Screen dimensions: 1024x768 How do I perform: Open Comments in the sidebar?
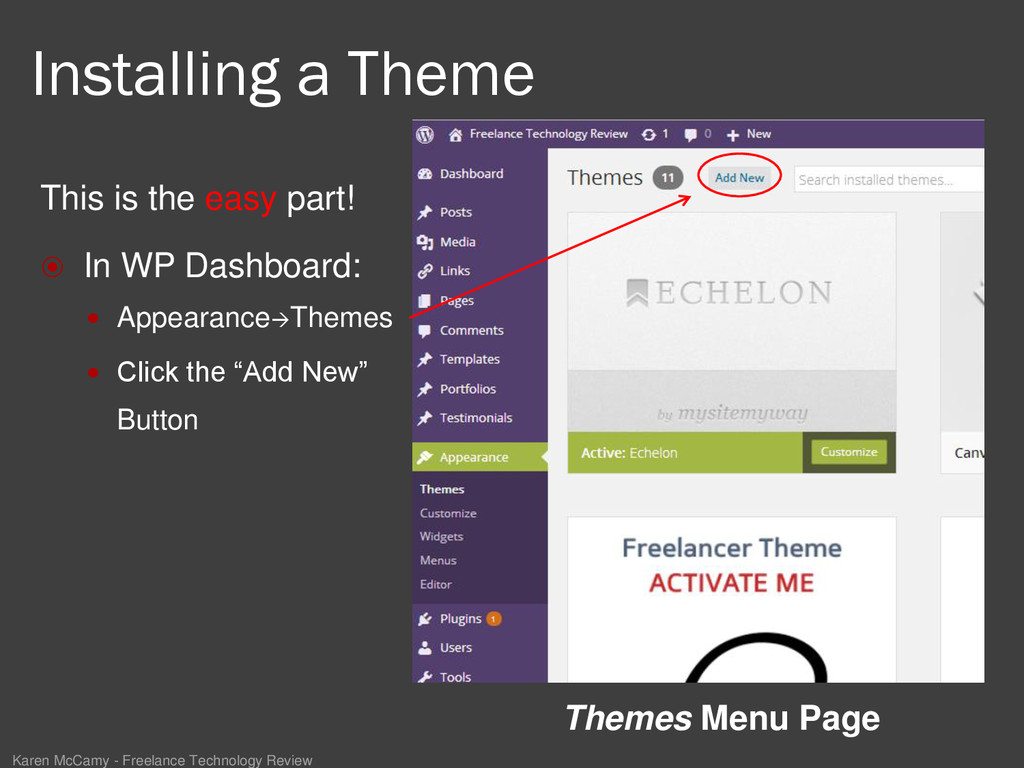pos(472,330)
